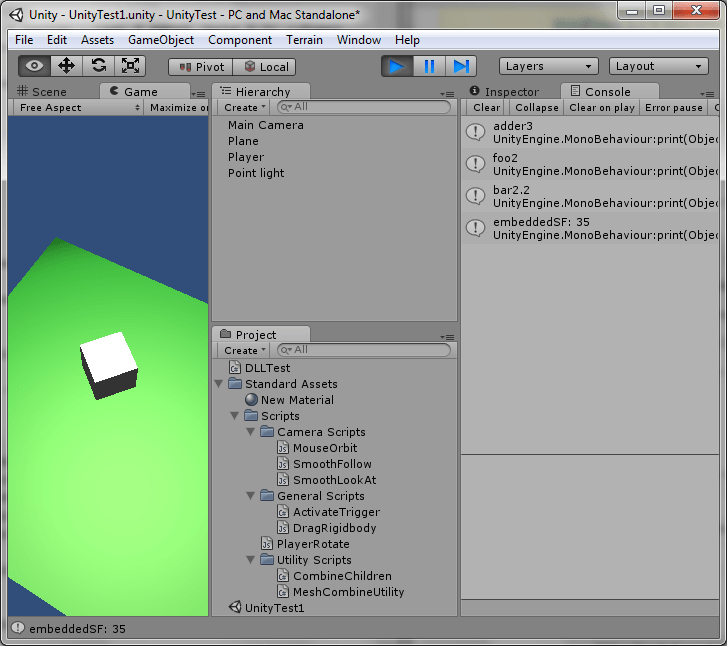Open the File menu

24,40
